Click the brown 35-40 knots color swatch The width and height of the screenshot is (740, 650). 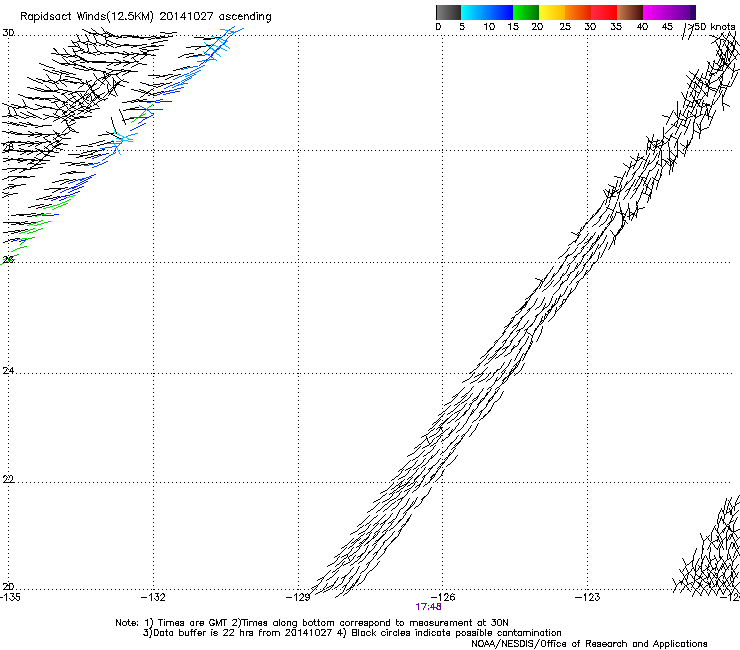tap(630, 12)
